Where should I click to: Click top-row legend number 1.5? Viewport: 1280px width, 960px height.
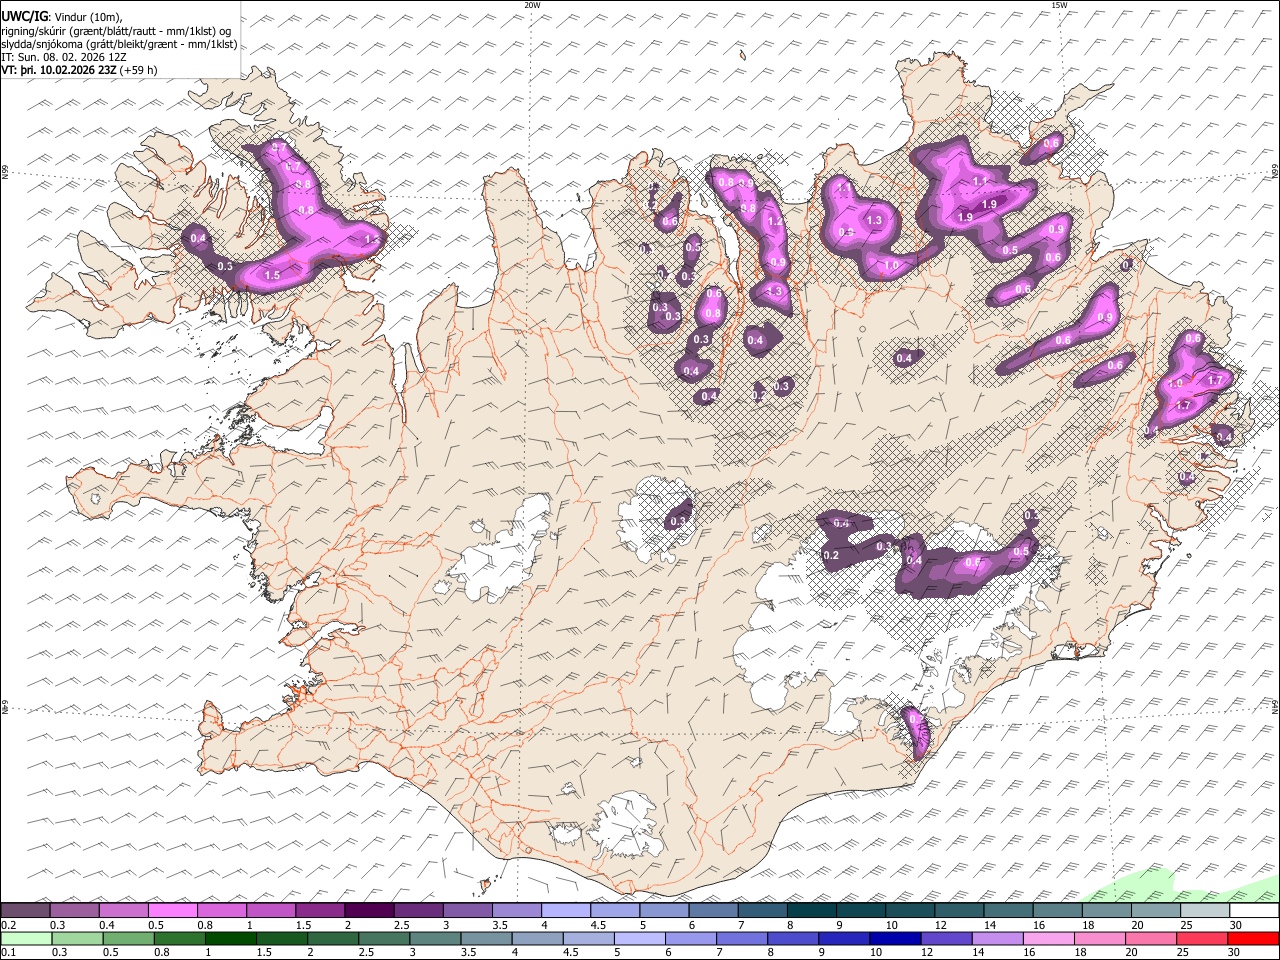(x=304, y=925)
